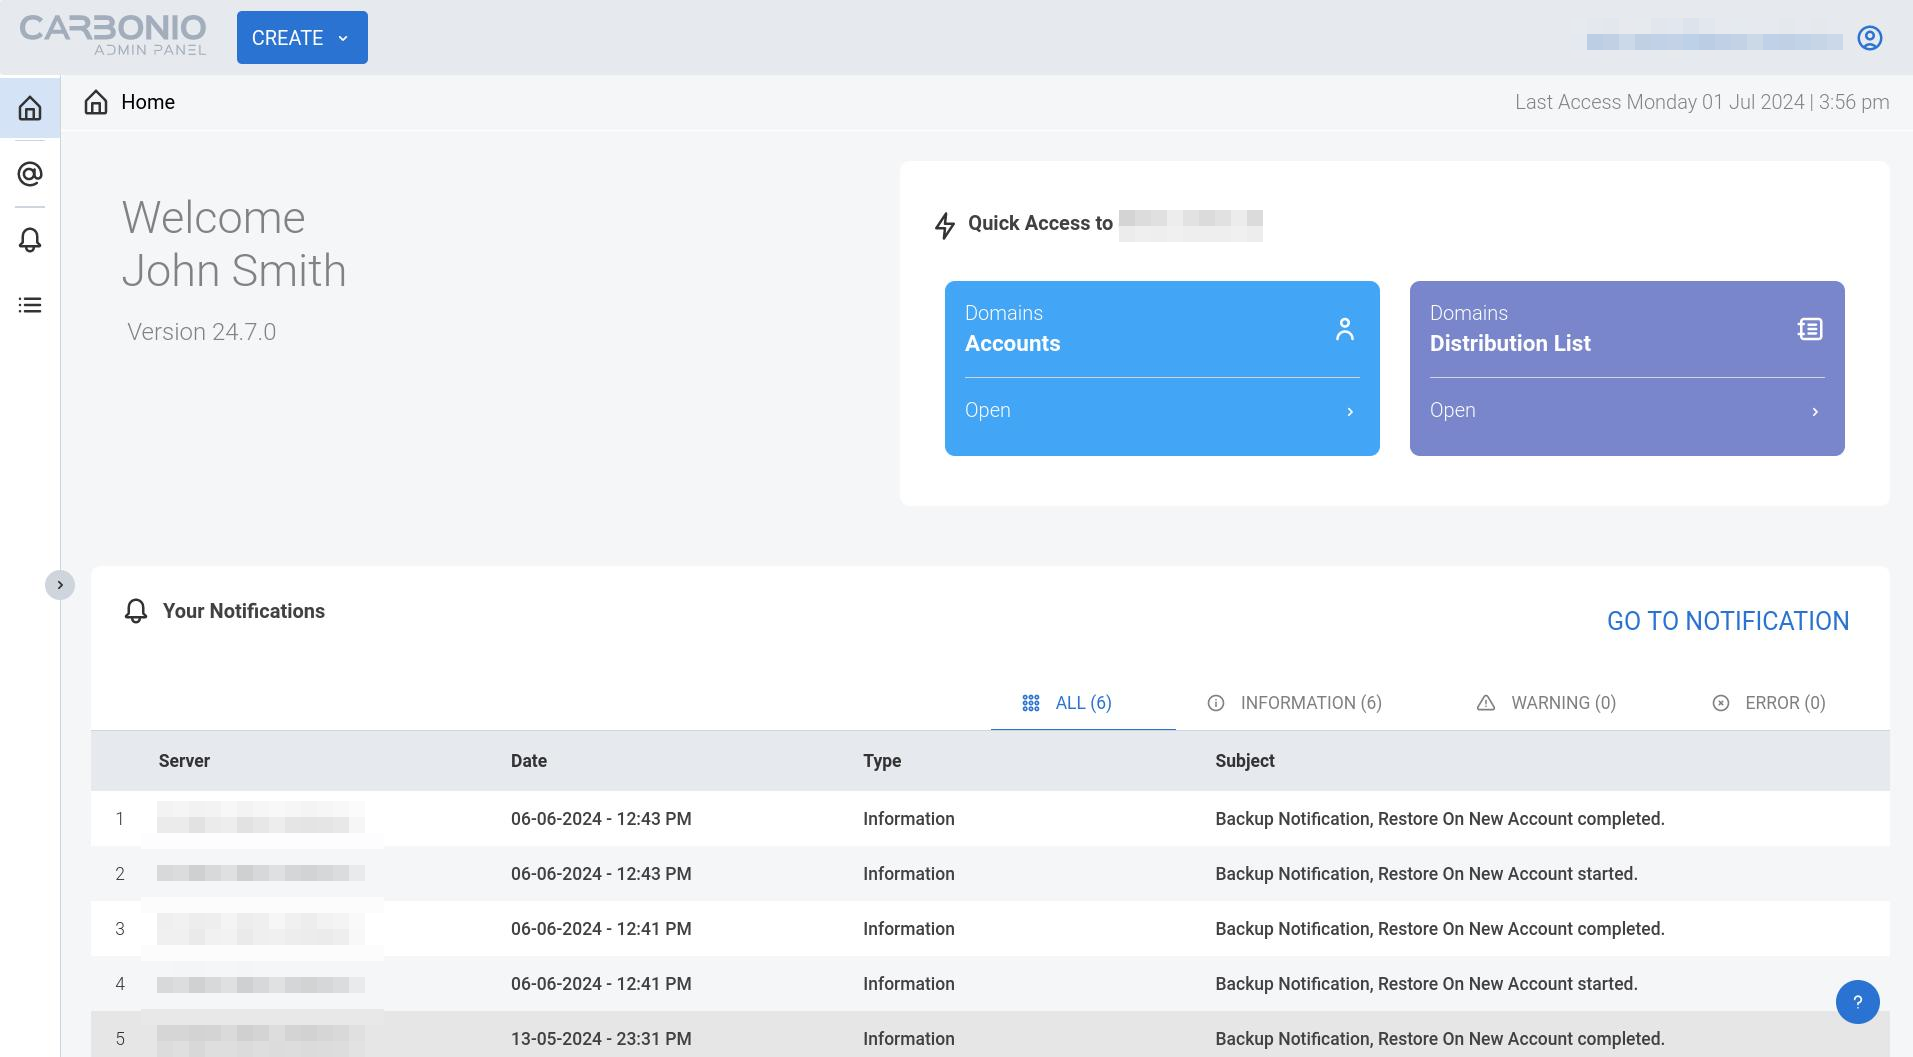Image resolution: width=1913 pixels, height=1057 pixels.
Task: Click the Home breadcrumb house icon
Action: (x=96, y=102)
